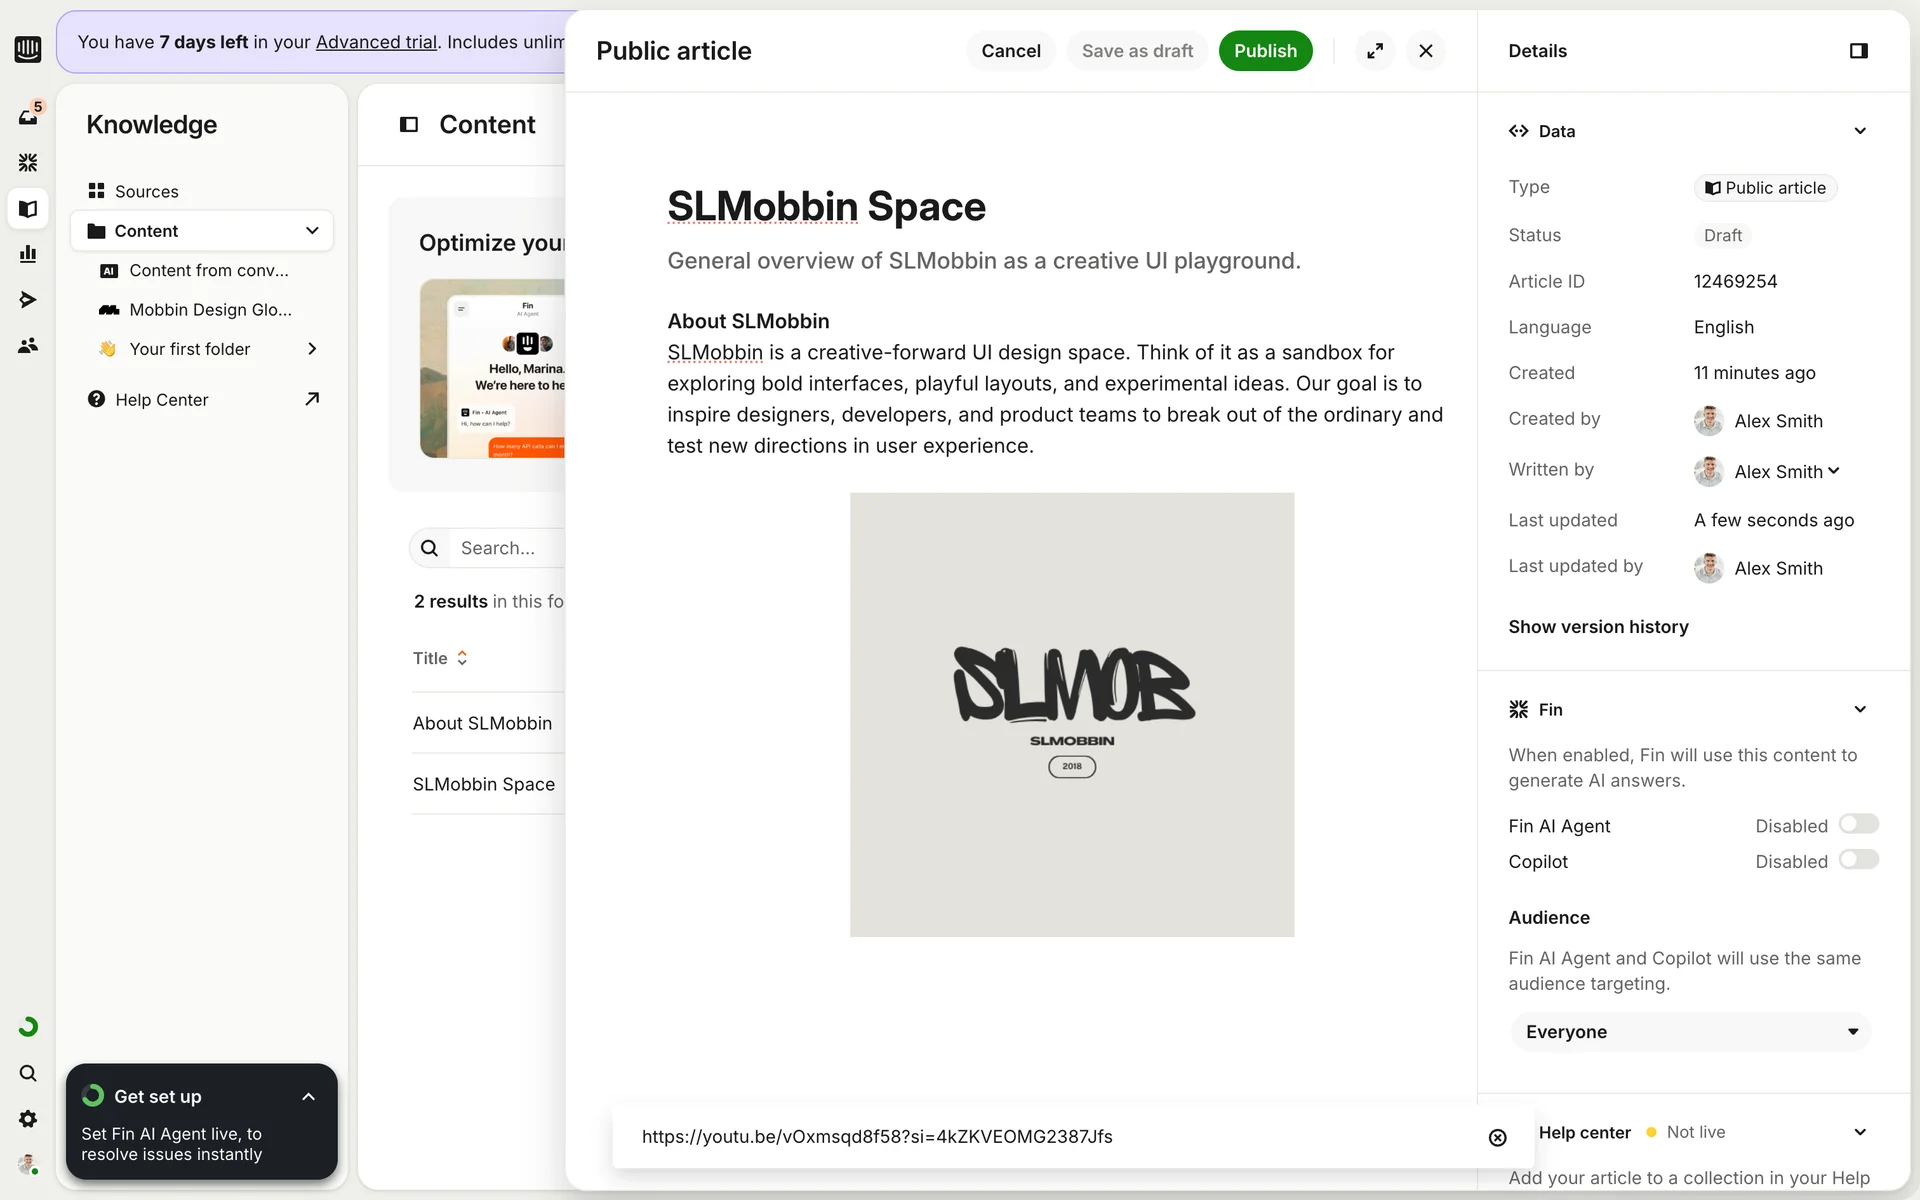Click the expand article fullscreen icon
This screenshot has height=1200, width=1920.
pyautogui.click(x=1375, y=51)
